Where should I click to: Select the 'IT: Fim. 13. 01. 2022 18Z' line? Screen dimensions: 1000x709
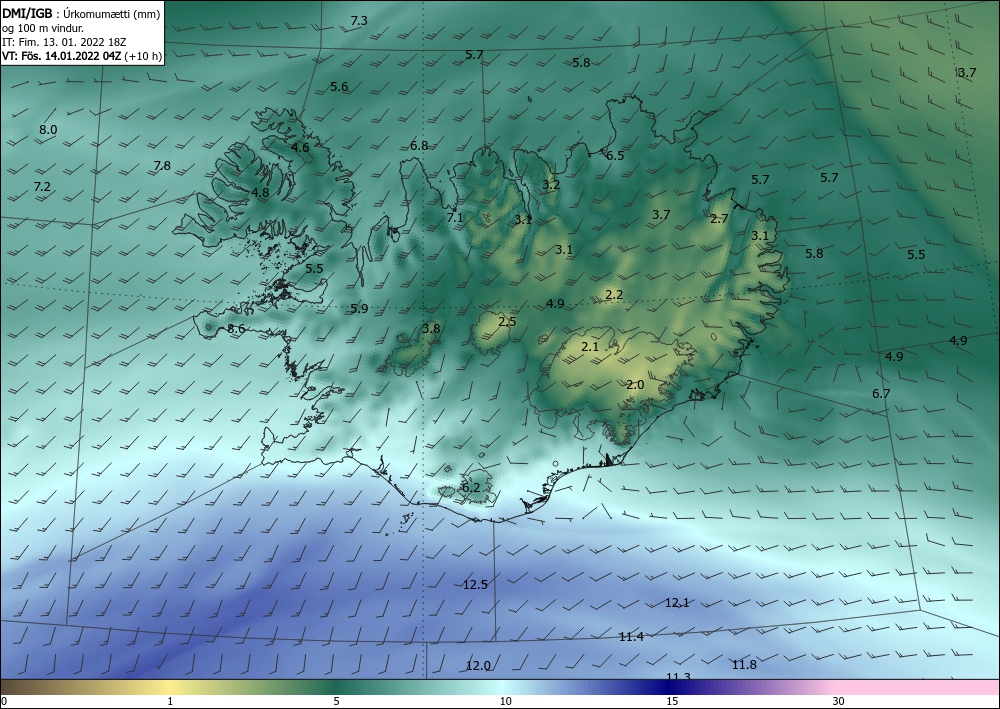pyautogui.click(x=64, y=42)
